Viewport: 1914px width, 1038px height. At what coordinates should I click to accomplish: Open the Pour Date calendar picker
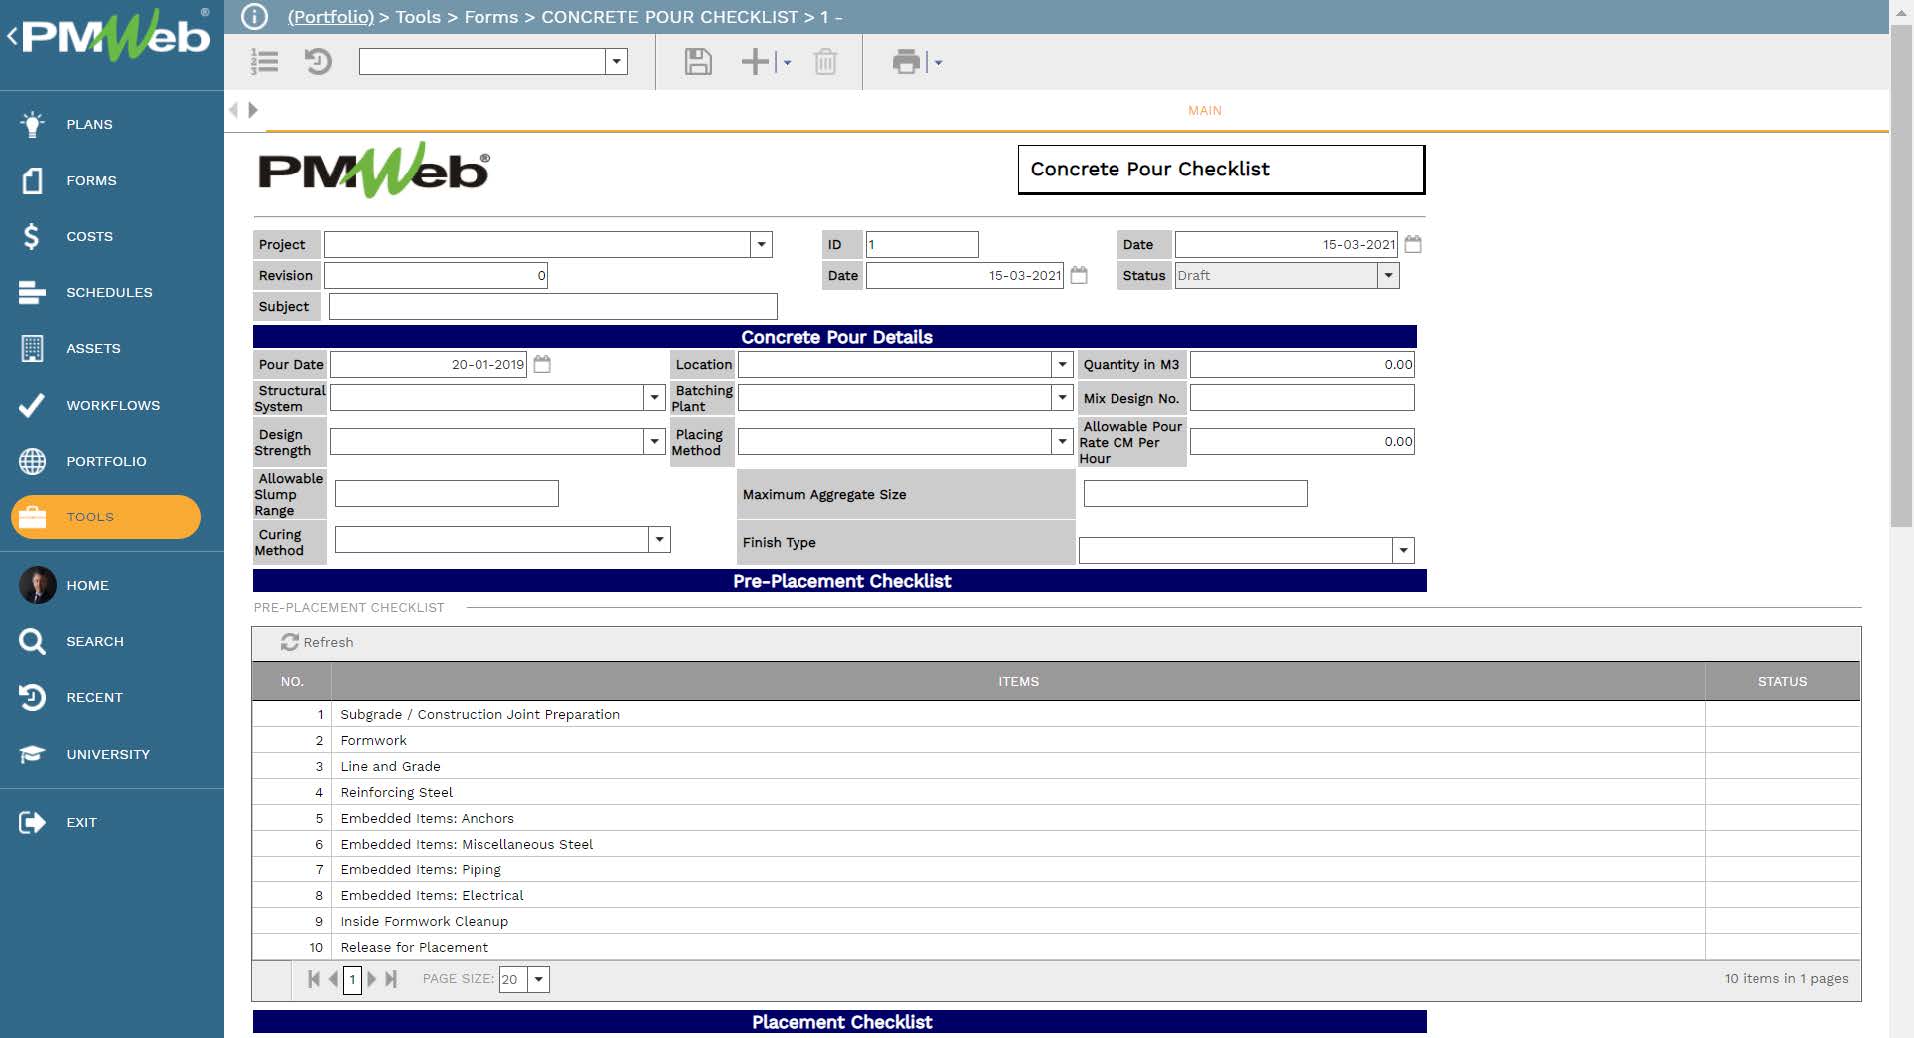tap(541, 364)
